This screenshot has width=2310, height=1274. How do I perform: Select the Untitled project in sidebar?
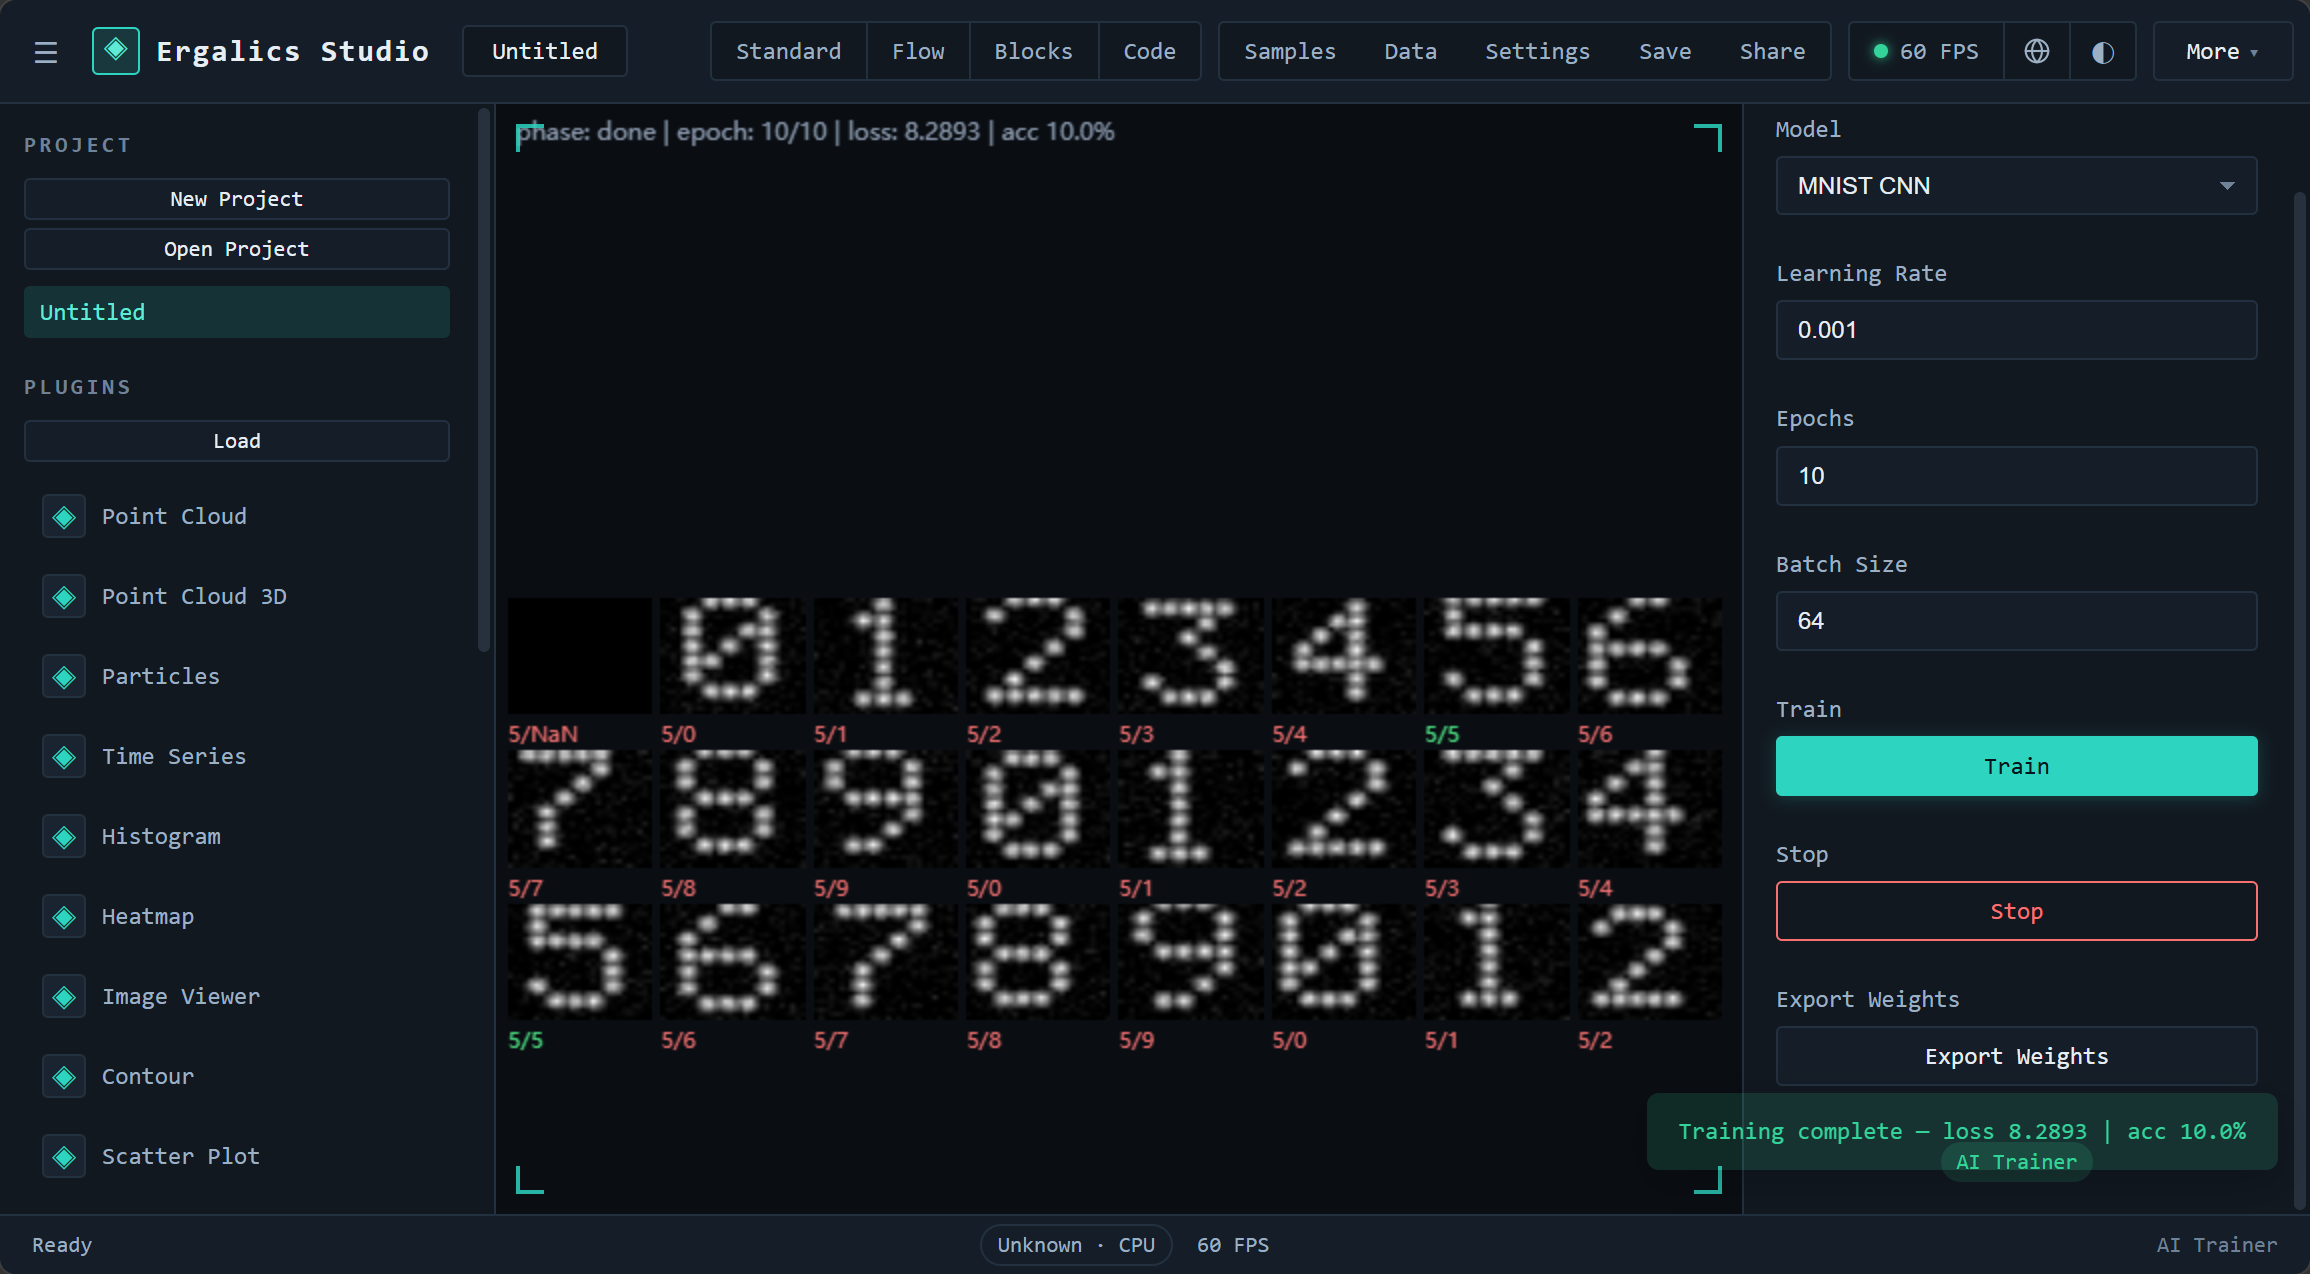point(237,312)
